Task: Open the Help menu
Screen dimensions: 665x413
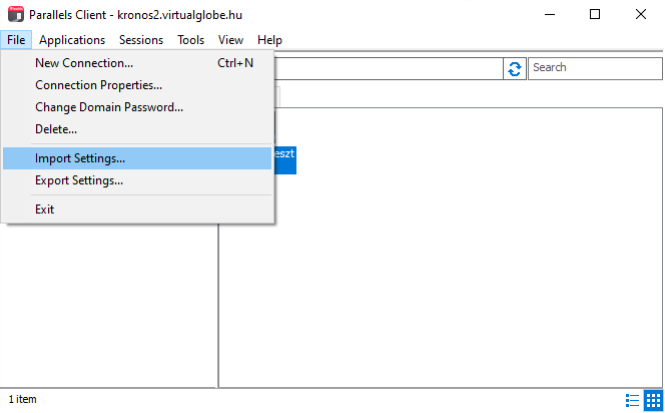Action: (270, 40)
